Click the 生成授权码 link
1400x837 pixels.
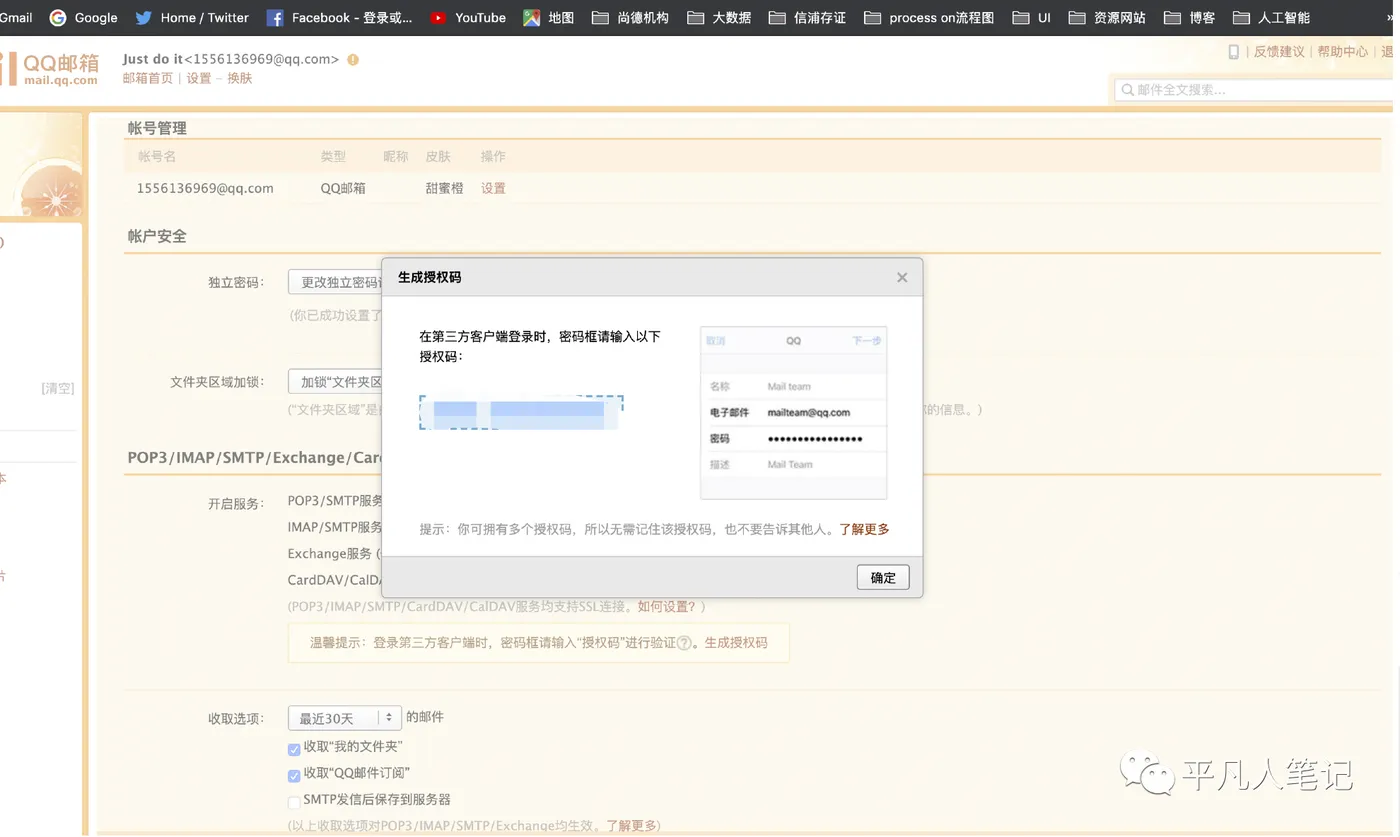736,643
